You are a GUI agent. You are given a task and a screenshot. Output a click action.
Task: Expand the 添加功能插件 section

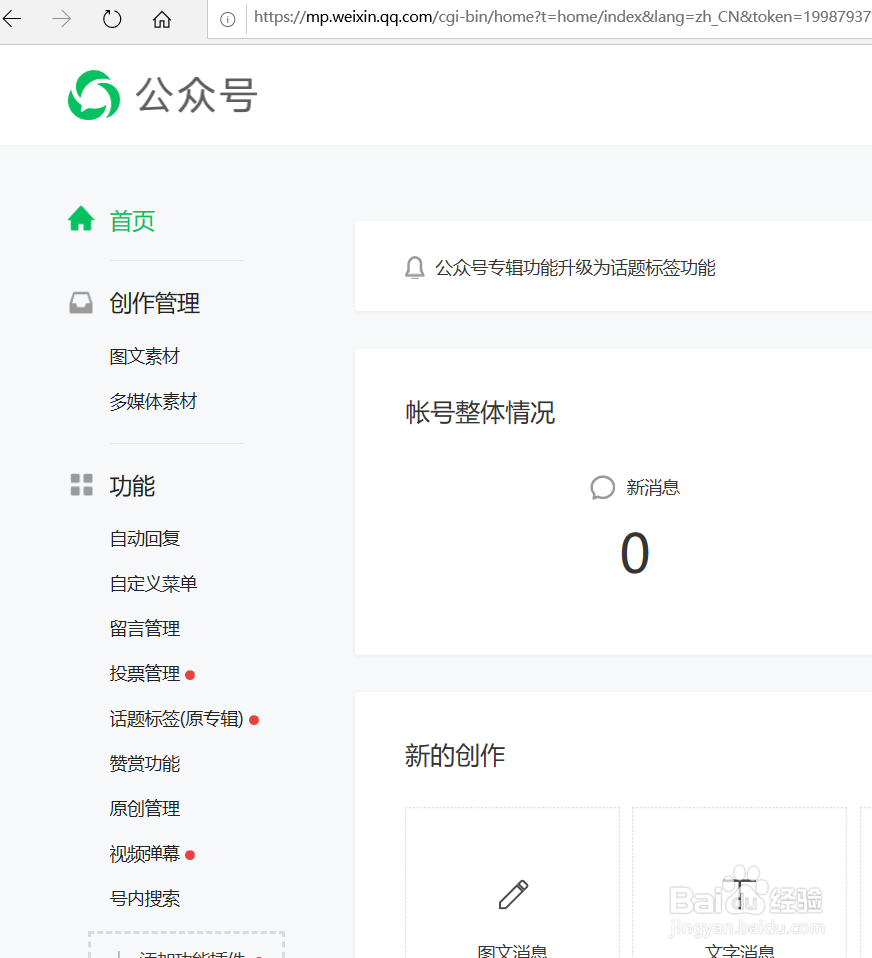pos(186,950)
